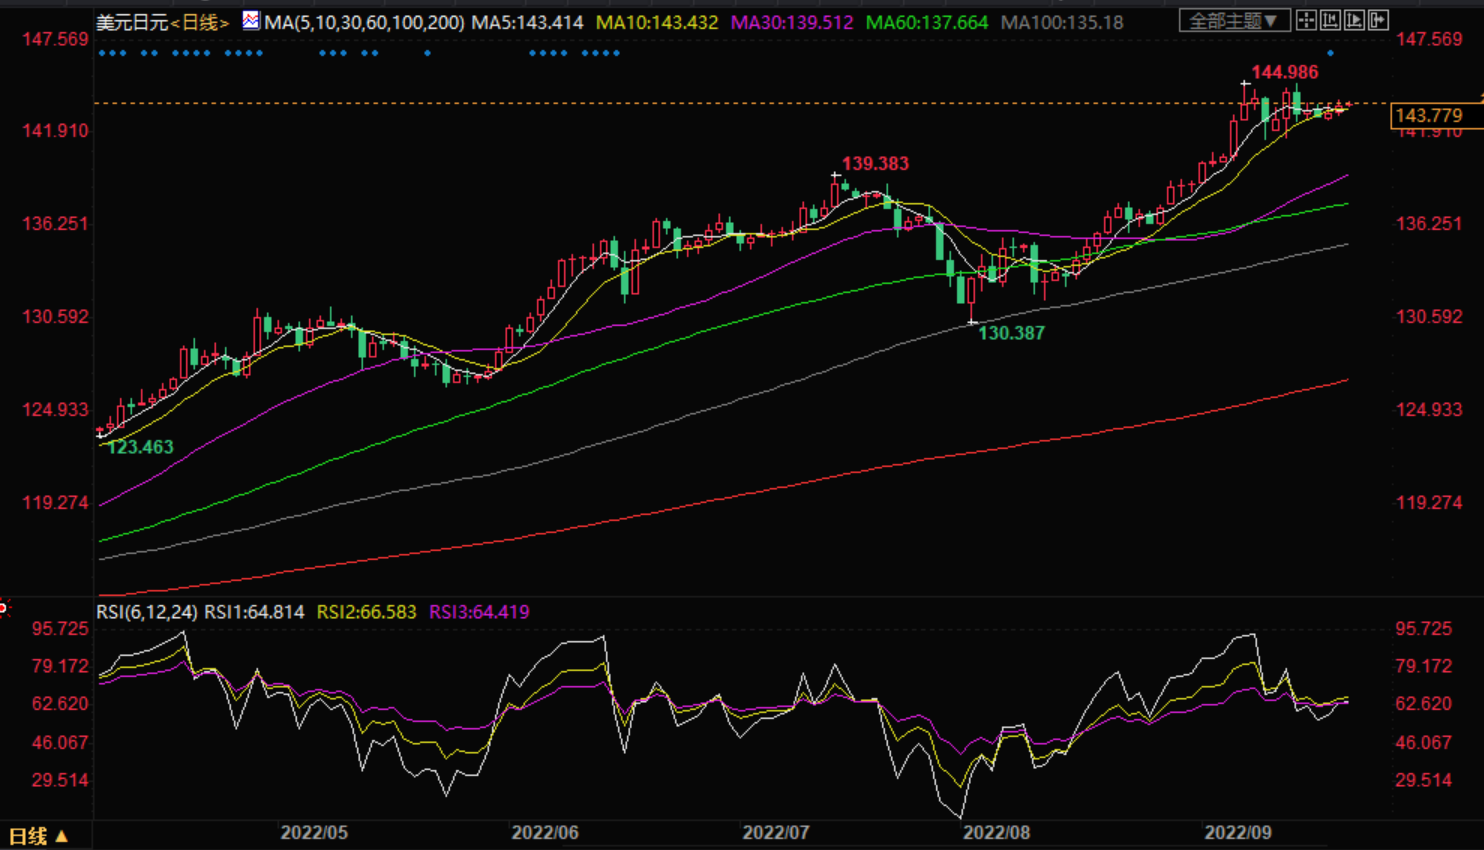Image resolution: width=1484 pixels, height=850 pixels.
Task: Click the crosshair cursor icon in the top toolbar
Action: tap(1306, 20)
